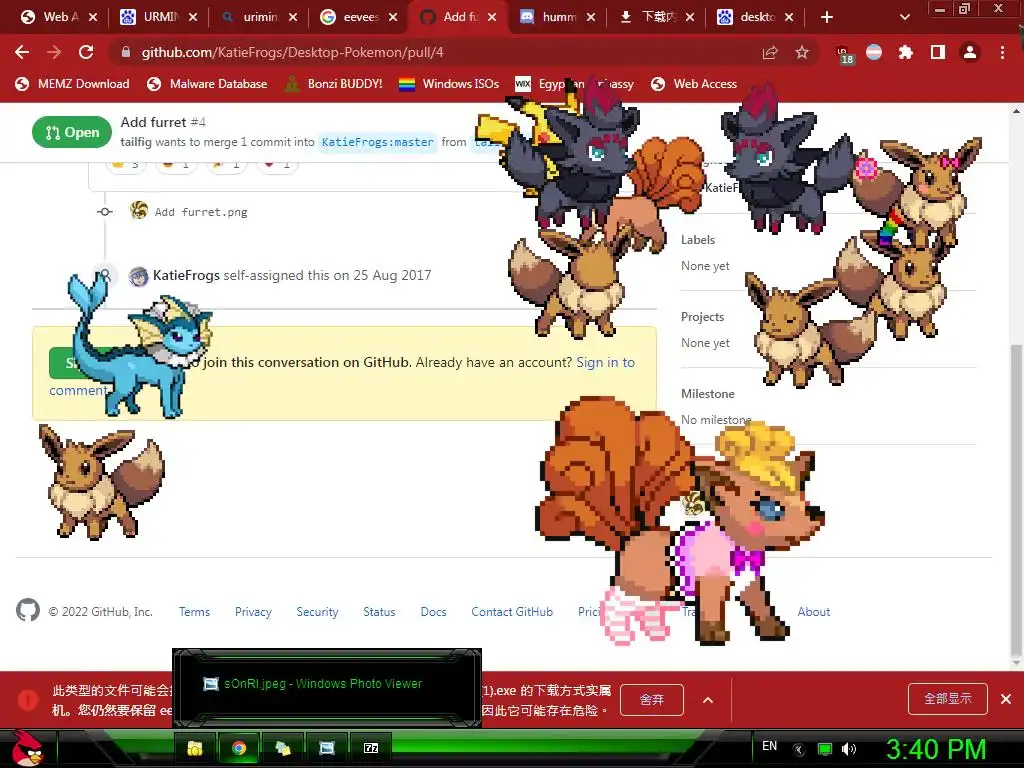Expand the tab search dropdown arrow
The width and height of the screenshot is (1024, 768).
tap(904, 17)
